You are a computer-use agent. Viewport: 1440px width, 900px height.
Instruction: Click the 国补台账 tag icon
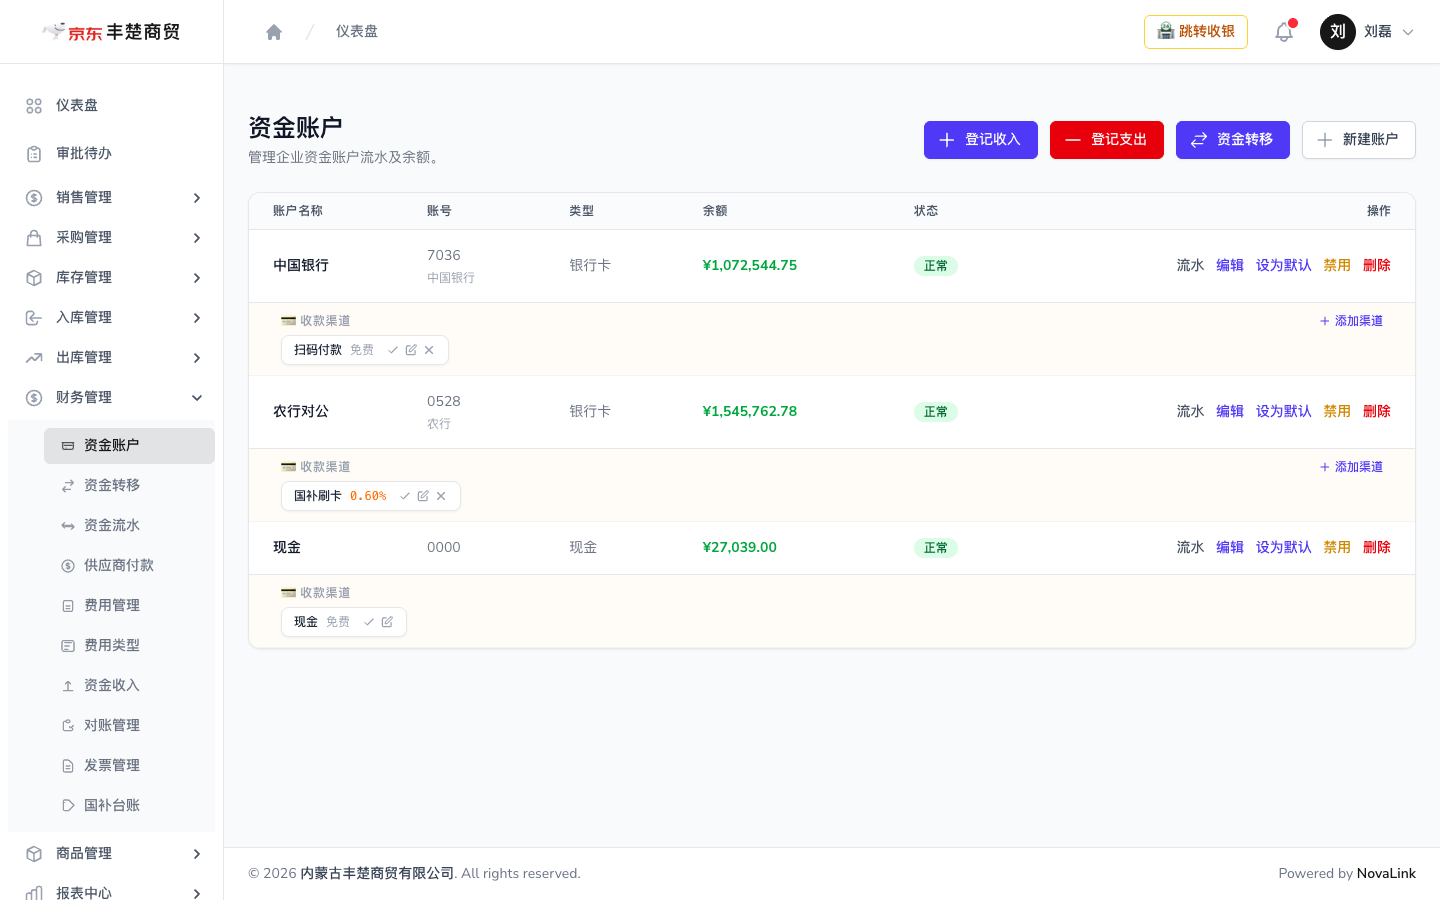tap(68, 806)
